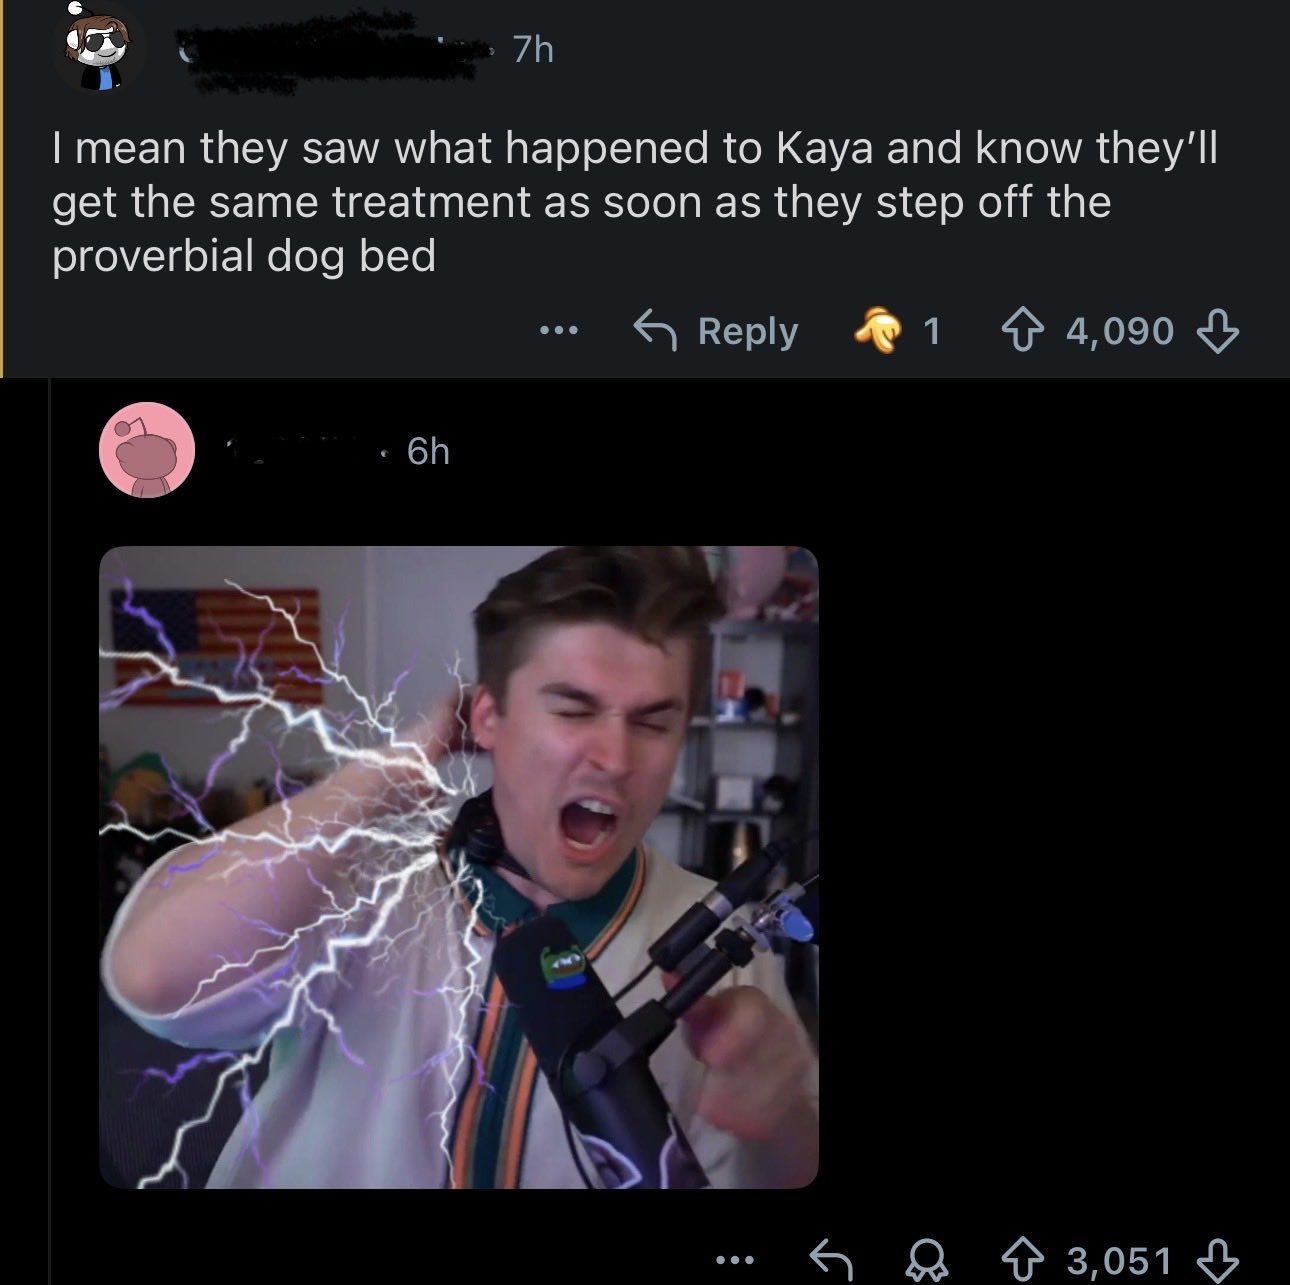Open the panda-sunglasses avatar profile

(99, 46)
